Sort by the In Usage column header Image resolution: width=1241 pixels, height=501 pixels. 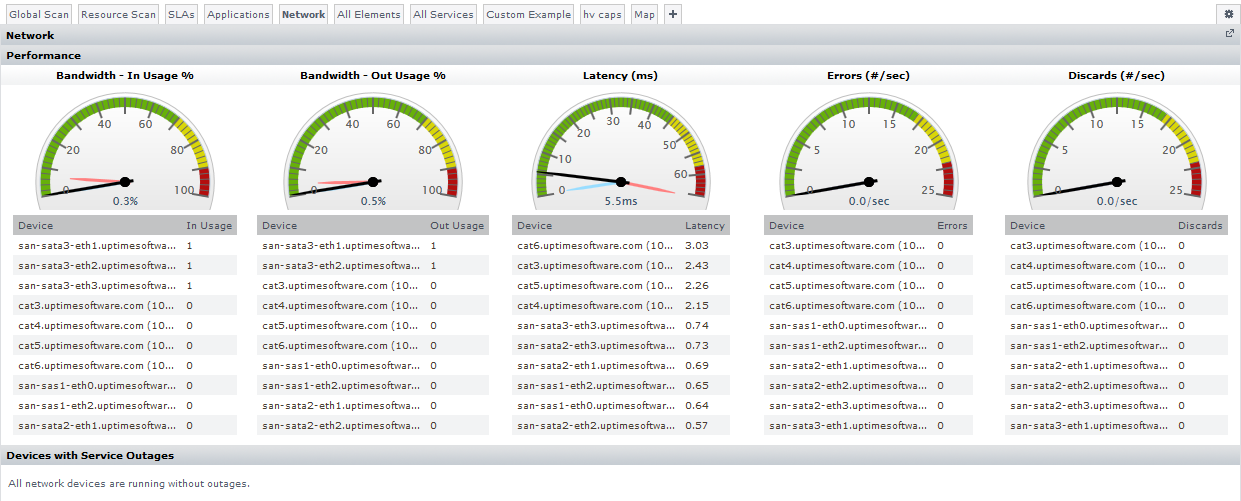point(208,226)
